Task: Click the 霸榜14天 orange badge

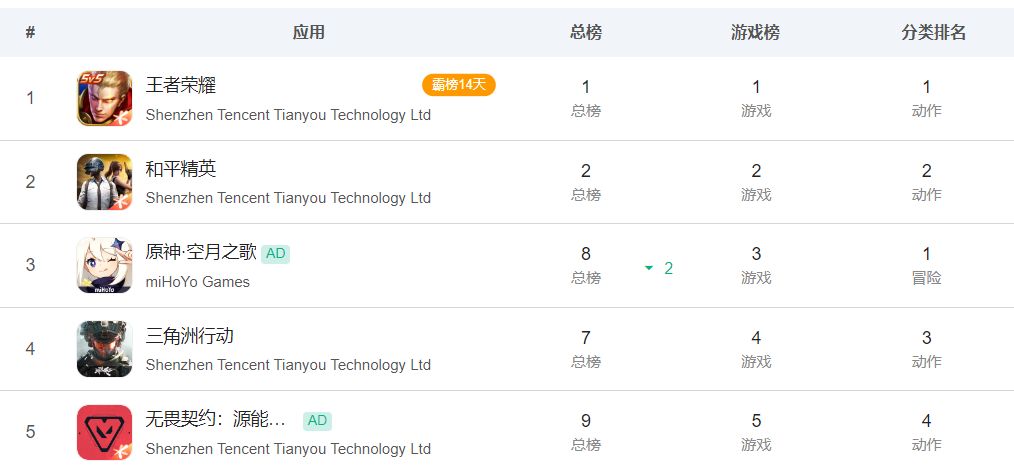Action: 459,85
